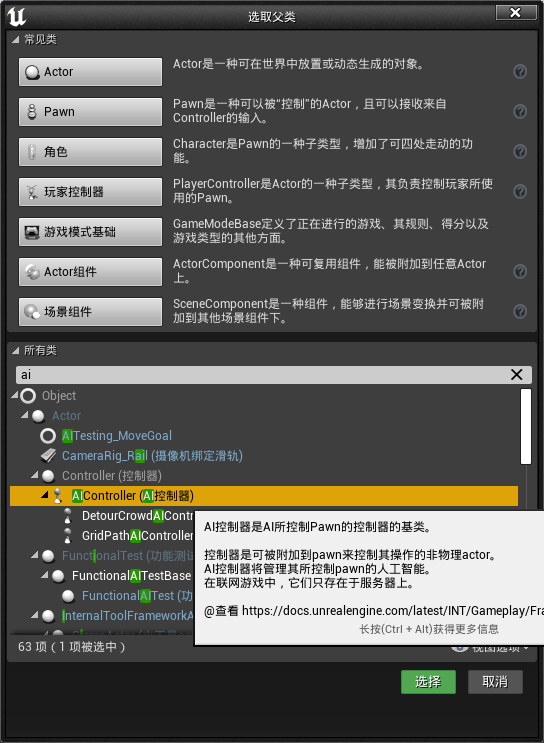Open help icon for ActorComponent description
Image resolution: width=544 pixels, height=743 pixels.
point(520,272)
